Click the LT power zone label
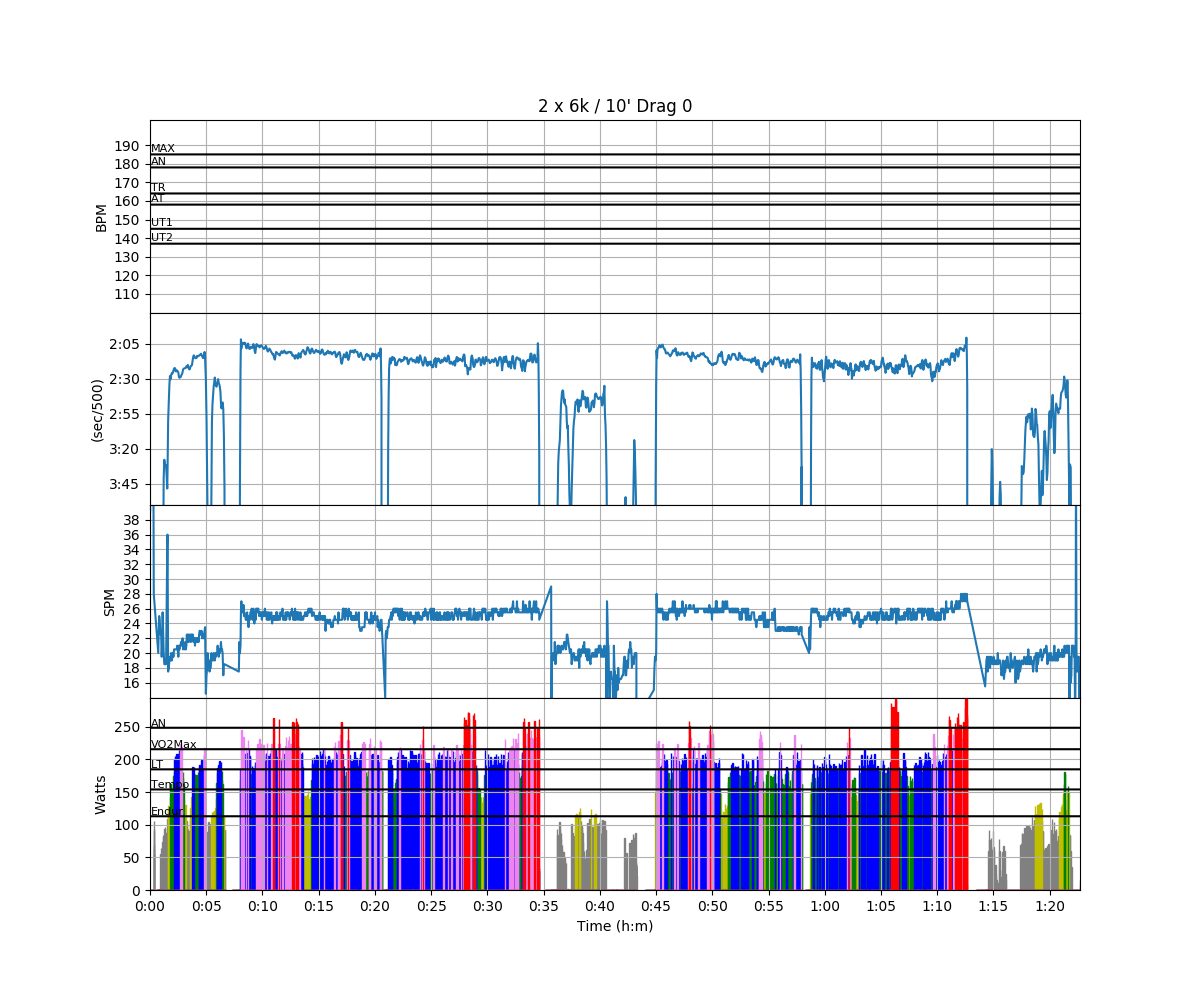Image resolution: width=1200 pixels, height=1000 pixels. pos(157,765)
